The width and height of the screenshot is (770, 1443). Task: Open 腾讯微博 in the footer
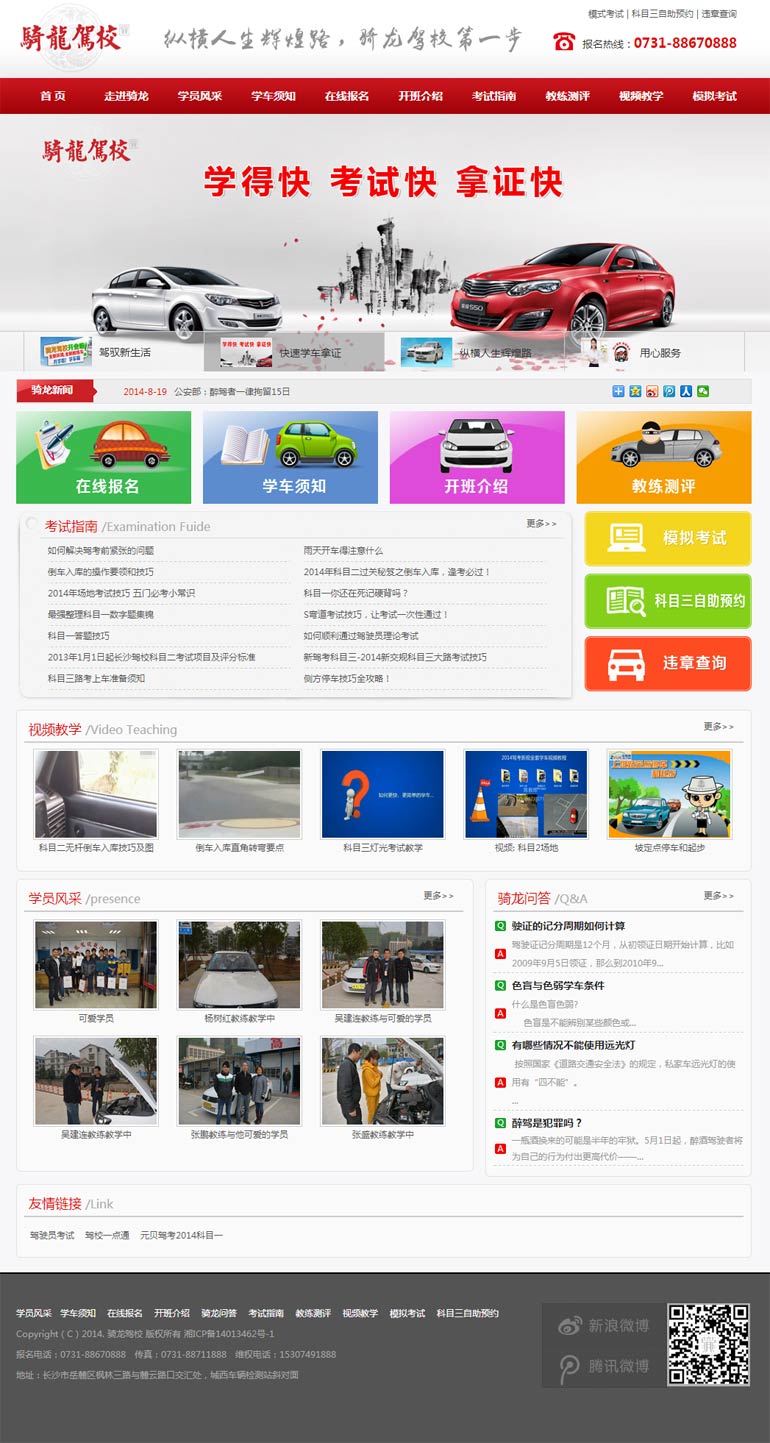(604, 1366)
